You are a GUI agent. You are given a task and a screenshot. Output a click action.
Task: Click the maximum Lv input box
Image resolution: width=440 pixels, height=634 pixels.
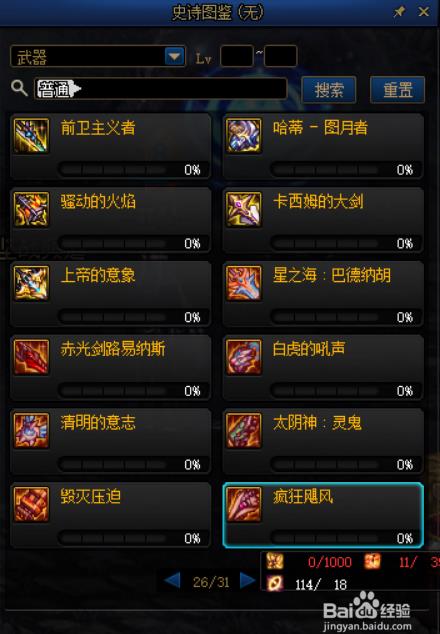[x=280, y=56]
